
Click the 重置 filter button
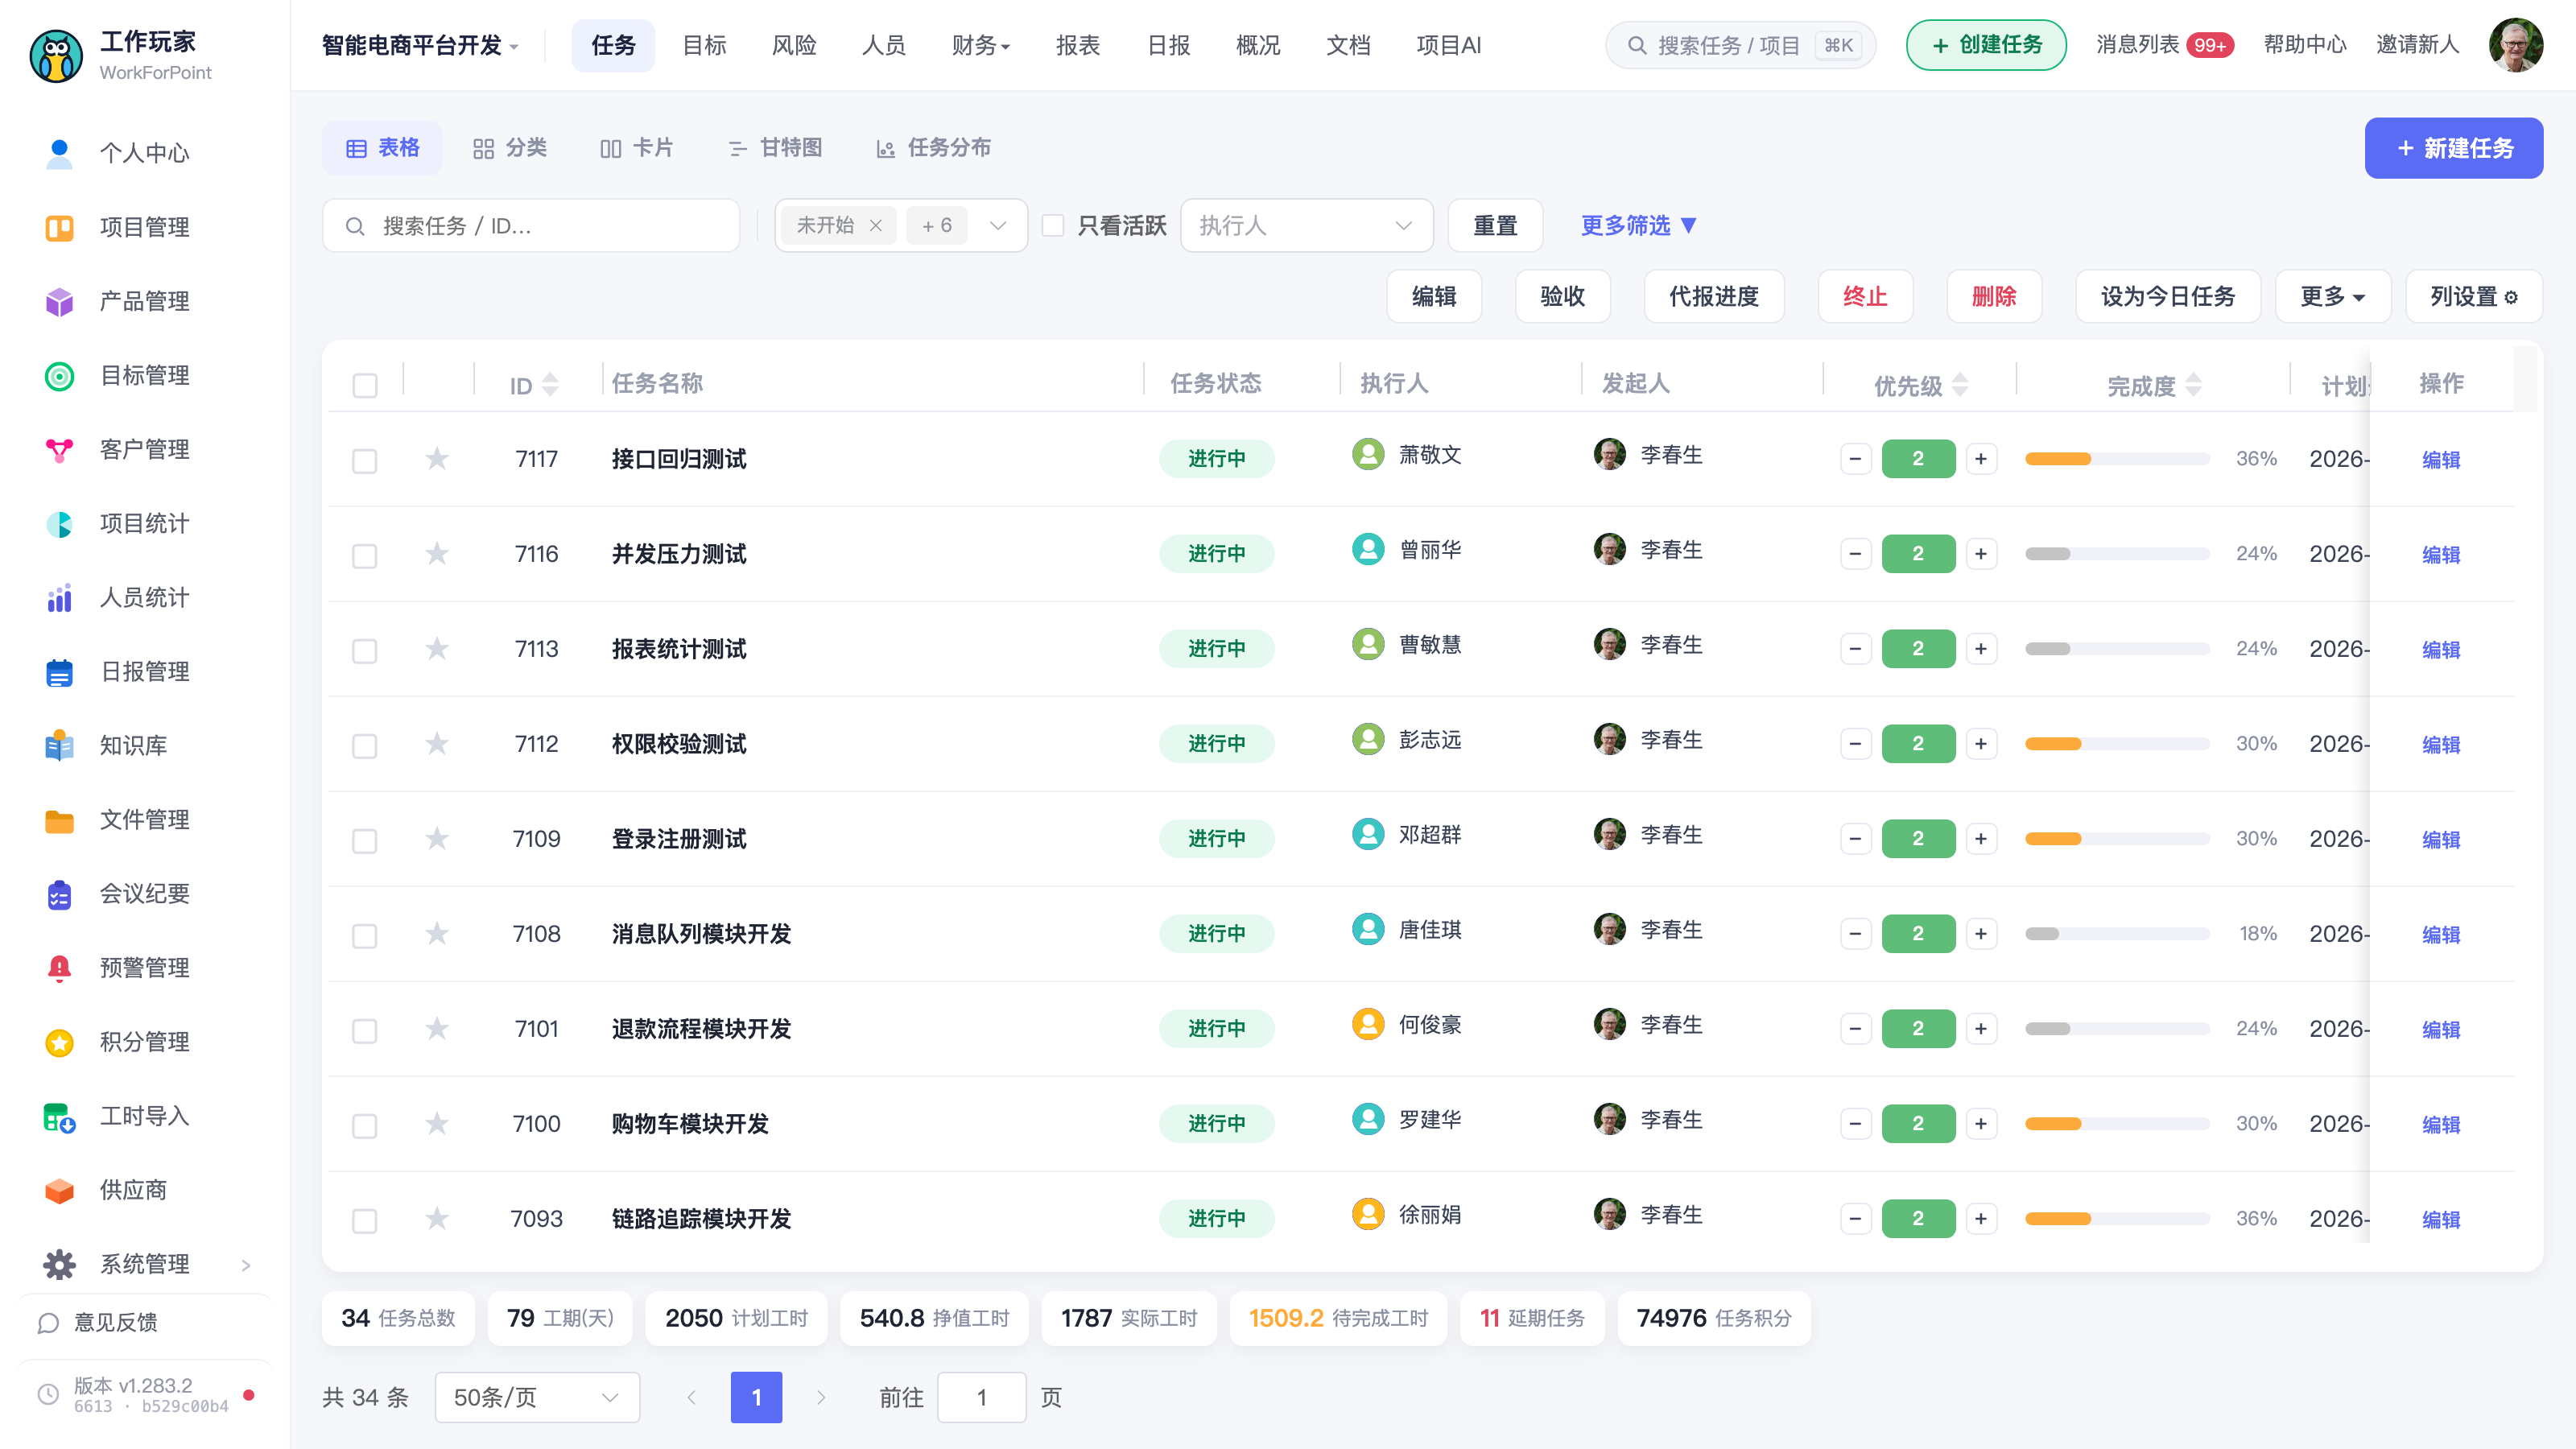coord(1495,225)
